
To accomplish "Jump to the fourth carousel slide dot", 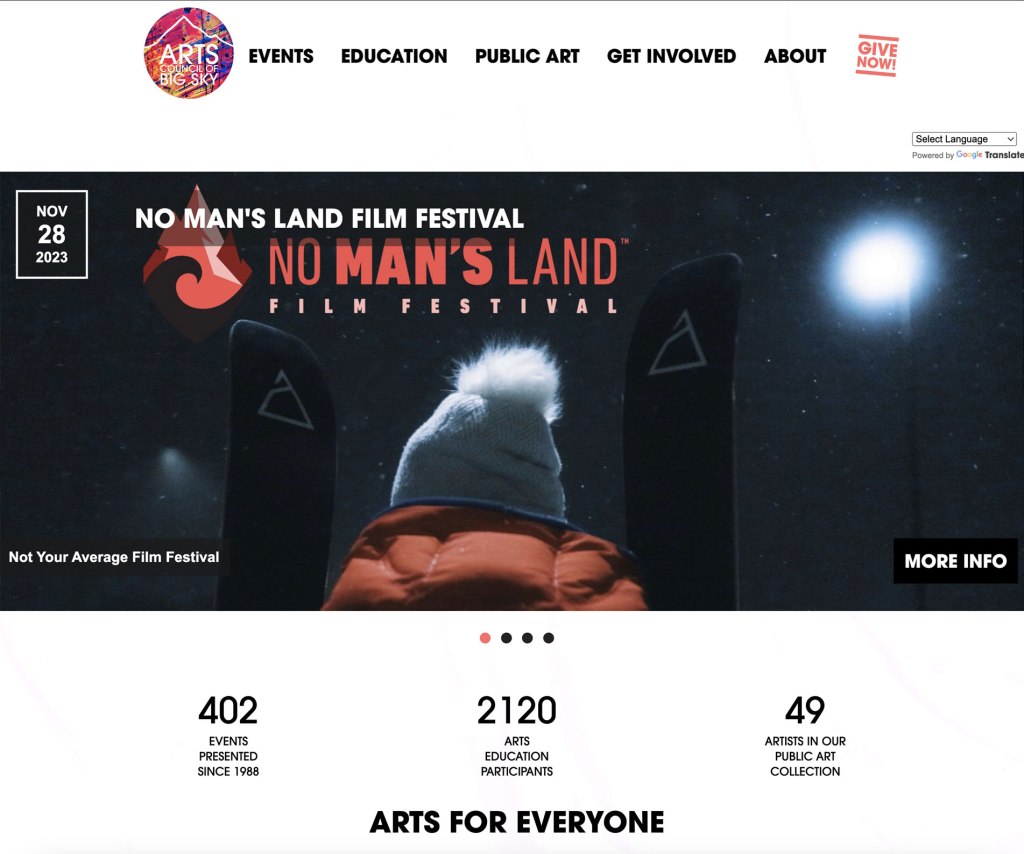I will (549, 638).
